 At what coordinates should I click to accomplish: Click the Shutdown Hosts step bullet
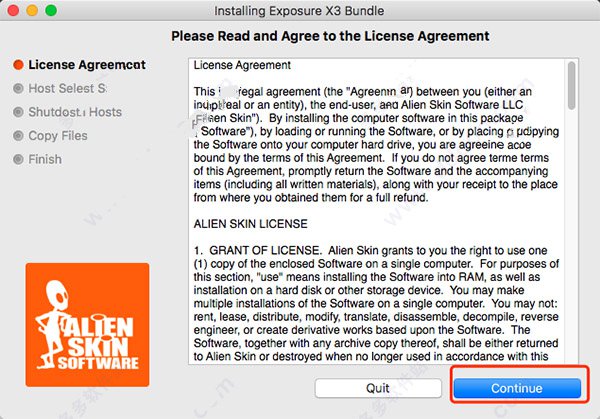pyautogui.click(x=18, y=112)
